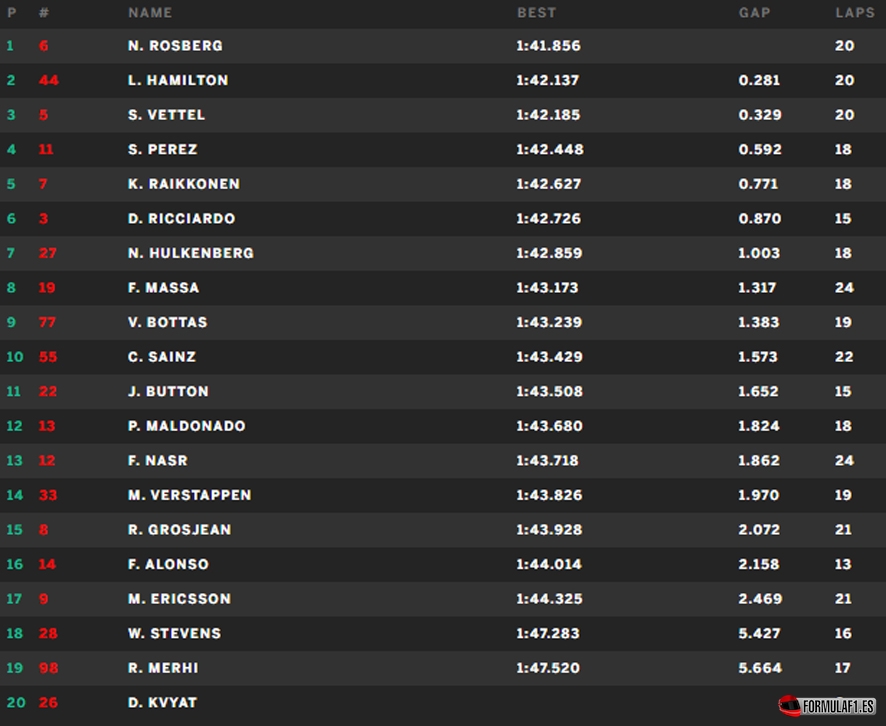
Task: Click S. VETTEL driver name
Action: point(166,115)
